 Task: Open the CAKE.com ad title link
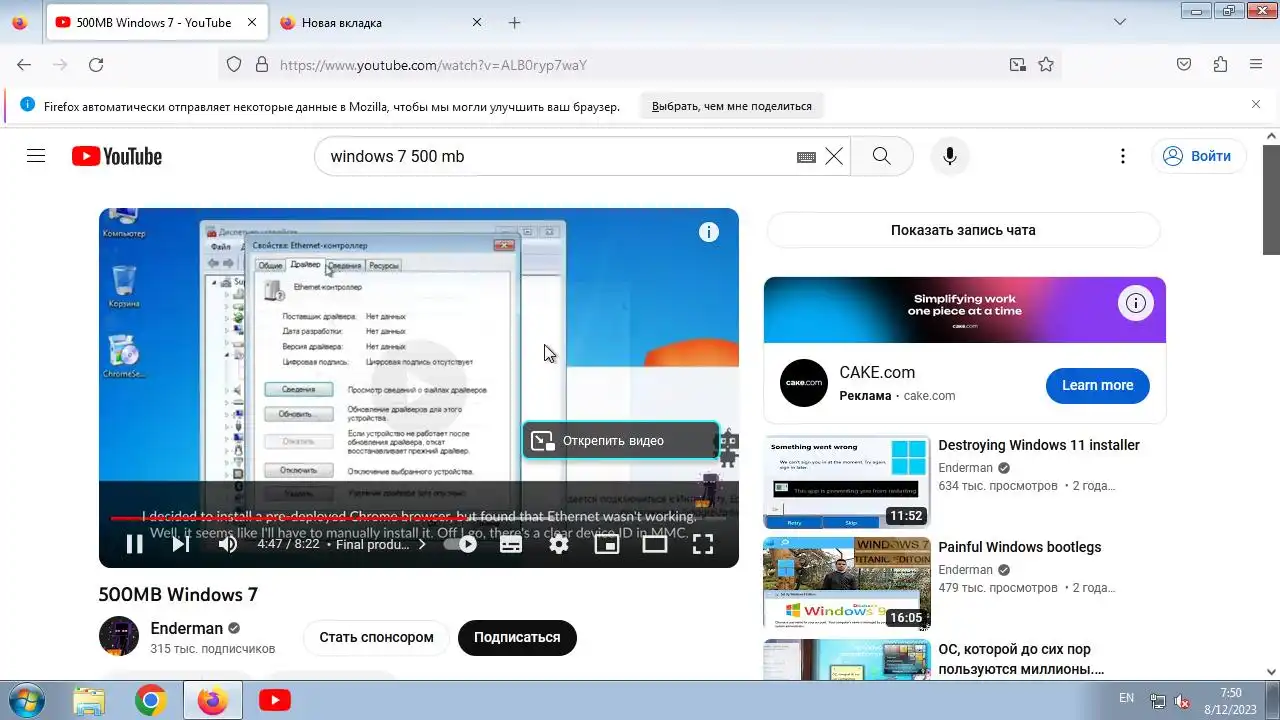point(877,372)
